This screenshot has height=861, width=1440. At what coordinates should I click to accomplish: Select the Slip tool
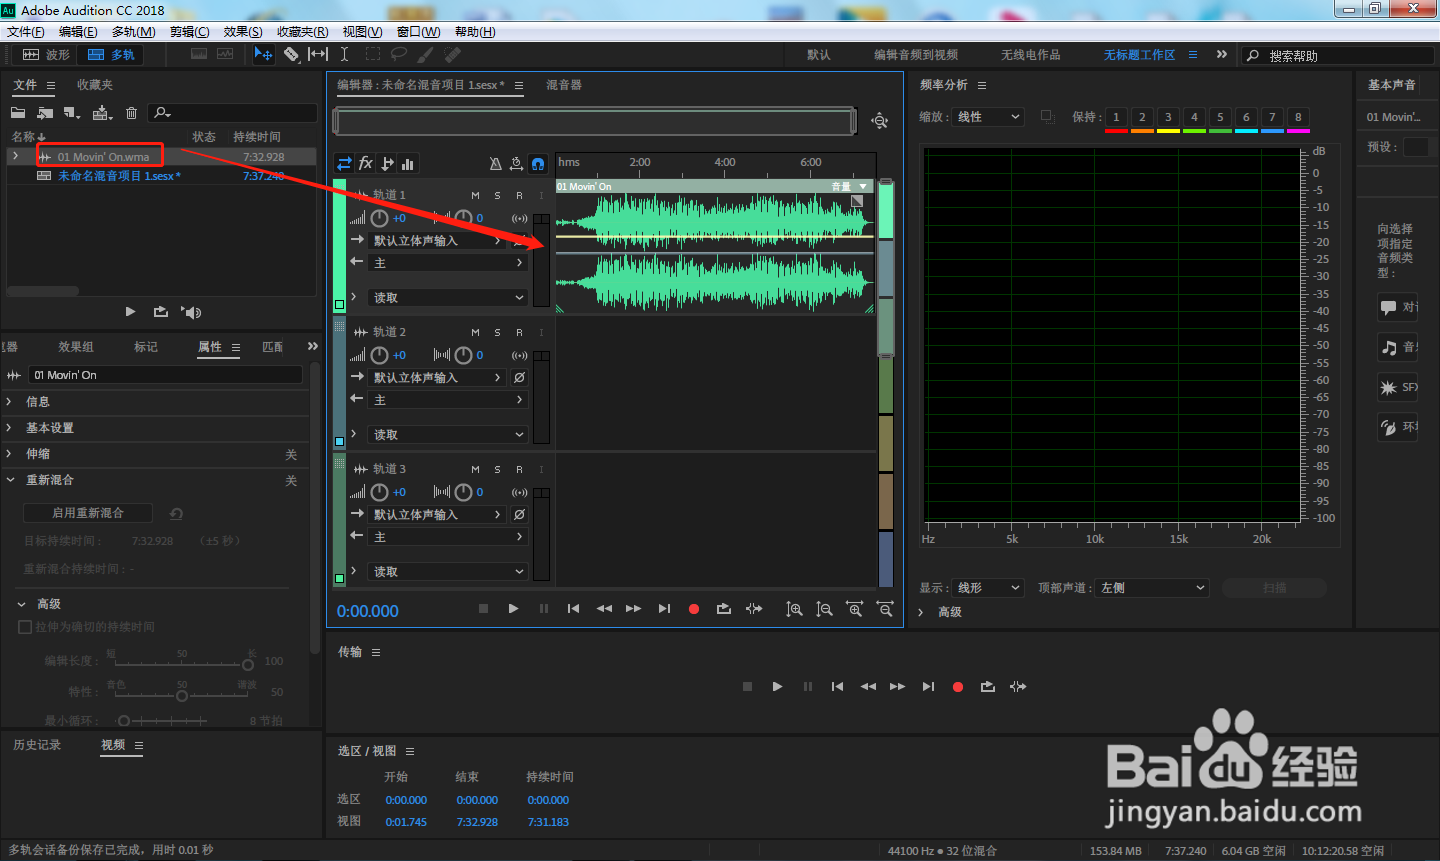tap(318, 54)
